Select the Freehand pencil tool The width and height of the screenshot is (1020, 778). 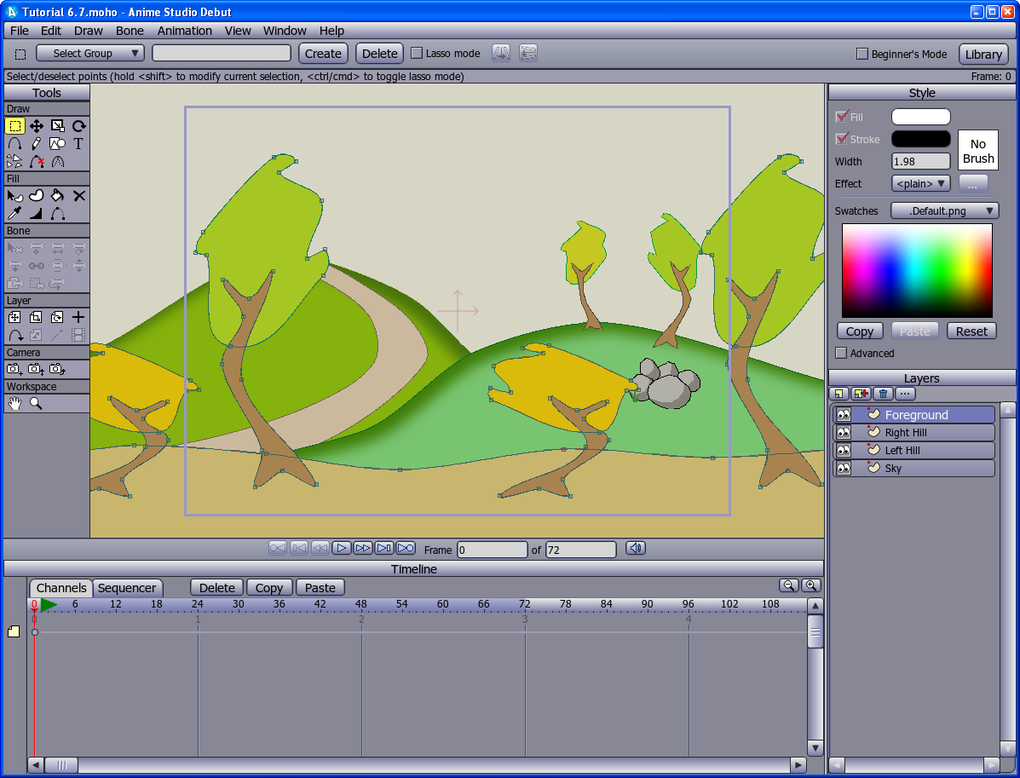click(36, 144)
